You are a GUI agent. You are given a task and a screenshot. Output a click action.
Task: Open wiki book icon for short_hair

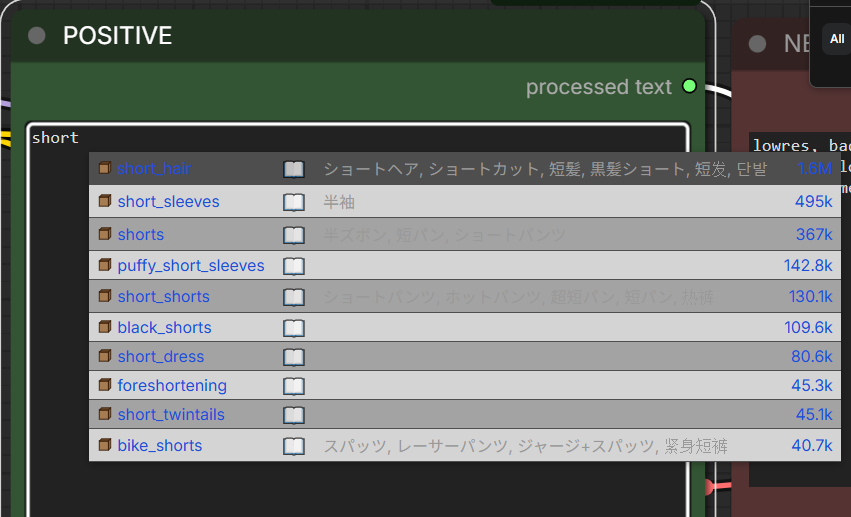(x=294, y=170)
